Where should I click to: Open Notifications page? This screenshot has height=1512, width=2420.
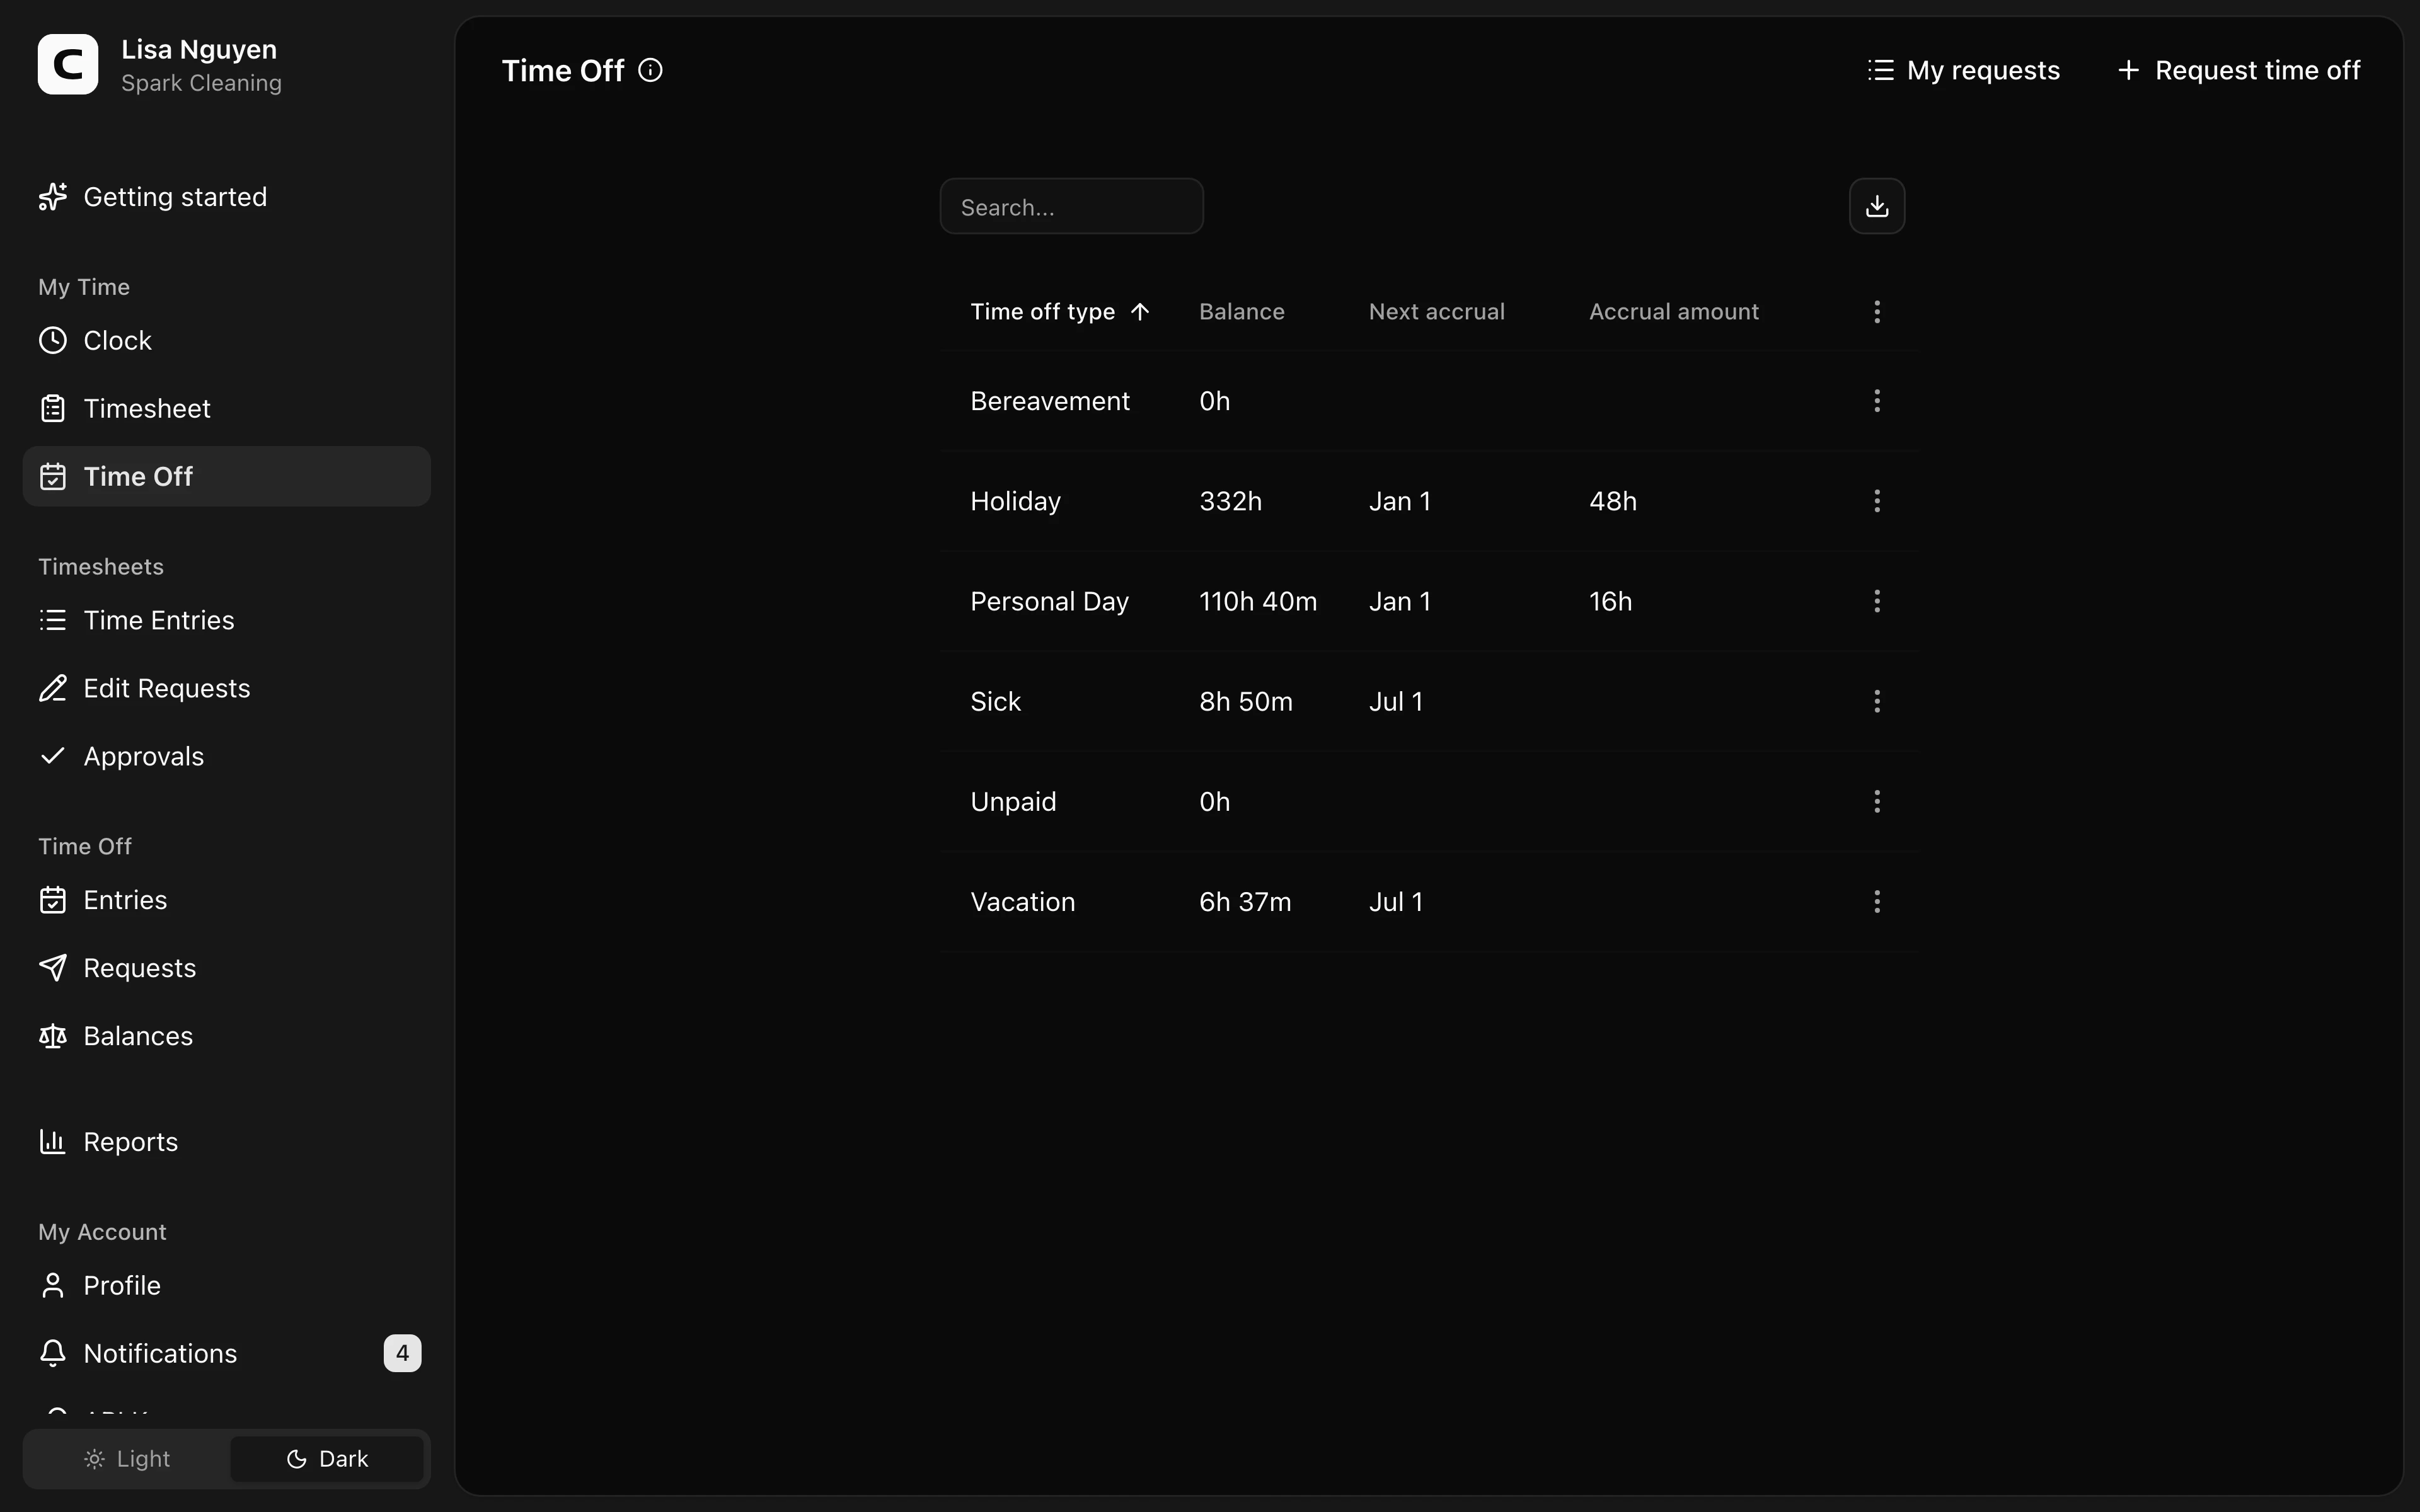click(x=226, y=1354)
